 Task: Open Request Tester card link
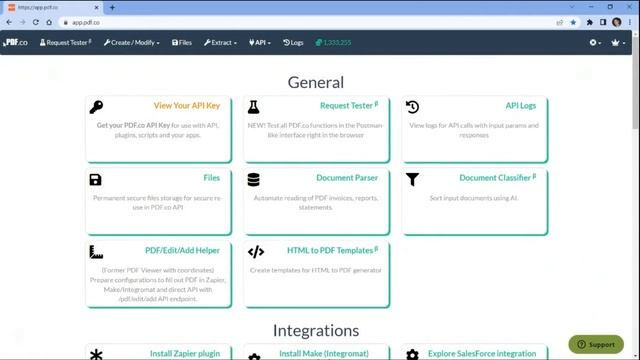coord(349,106)
